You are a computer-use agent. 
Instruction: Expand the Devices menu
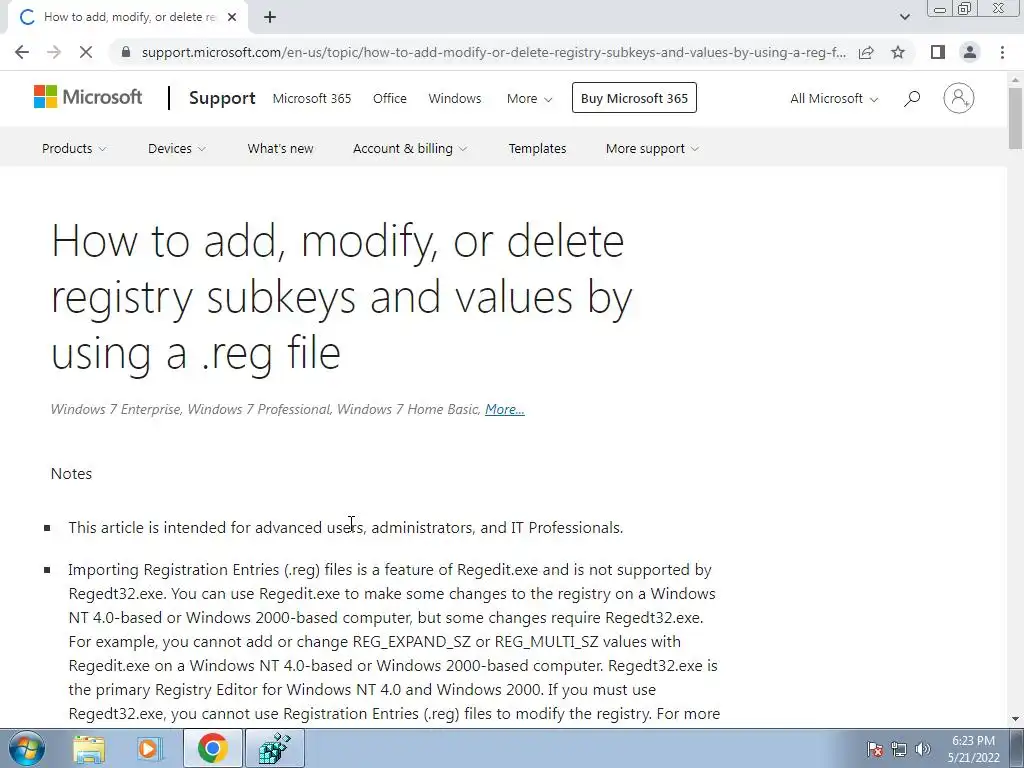177,148
